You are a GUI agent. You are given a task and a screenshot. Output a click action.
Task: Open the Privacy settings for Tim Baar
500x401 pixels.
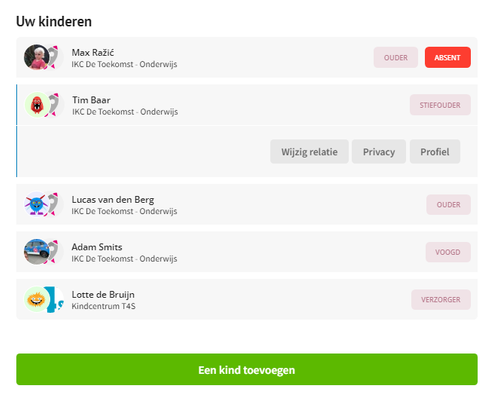tap(379, 152)
